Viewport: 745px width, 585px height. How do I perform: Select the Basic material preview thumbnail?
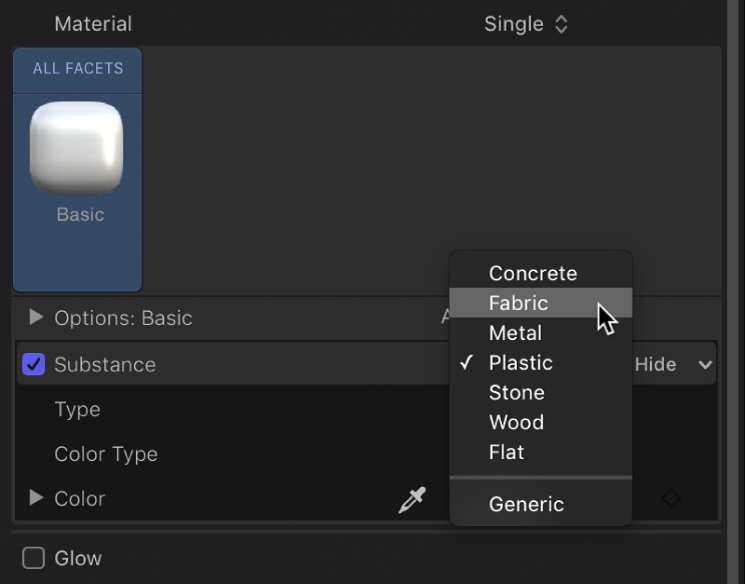point(77,148)
